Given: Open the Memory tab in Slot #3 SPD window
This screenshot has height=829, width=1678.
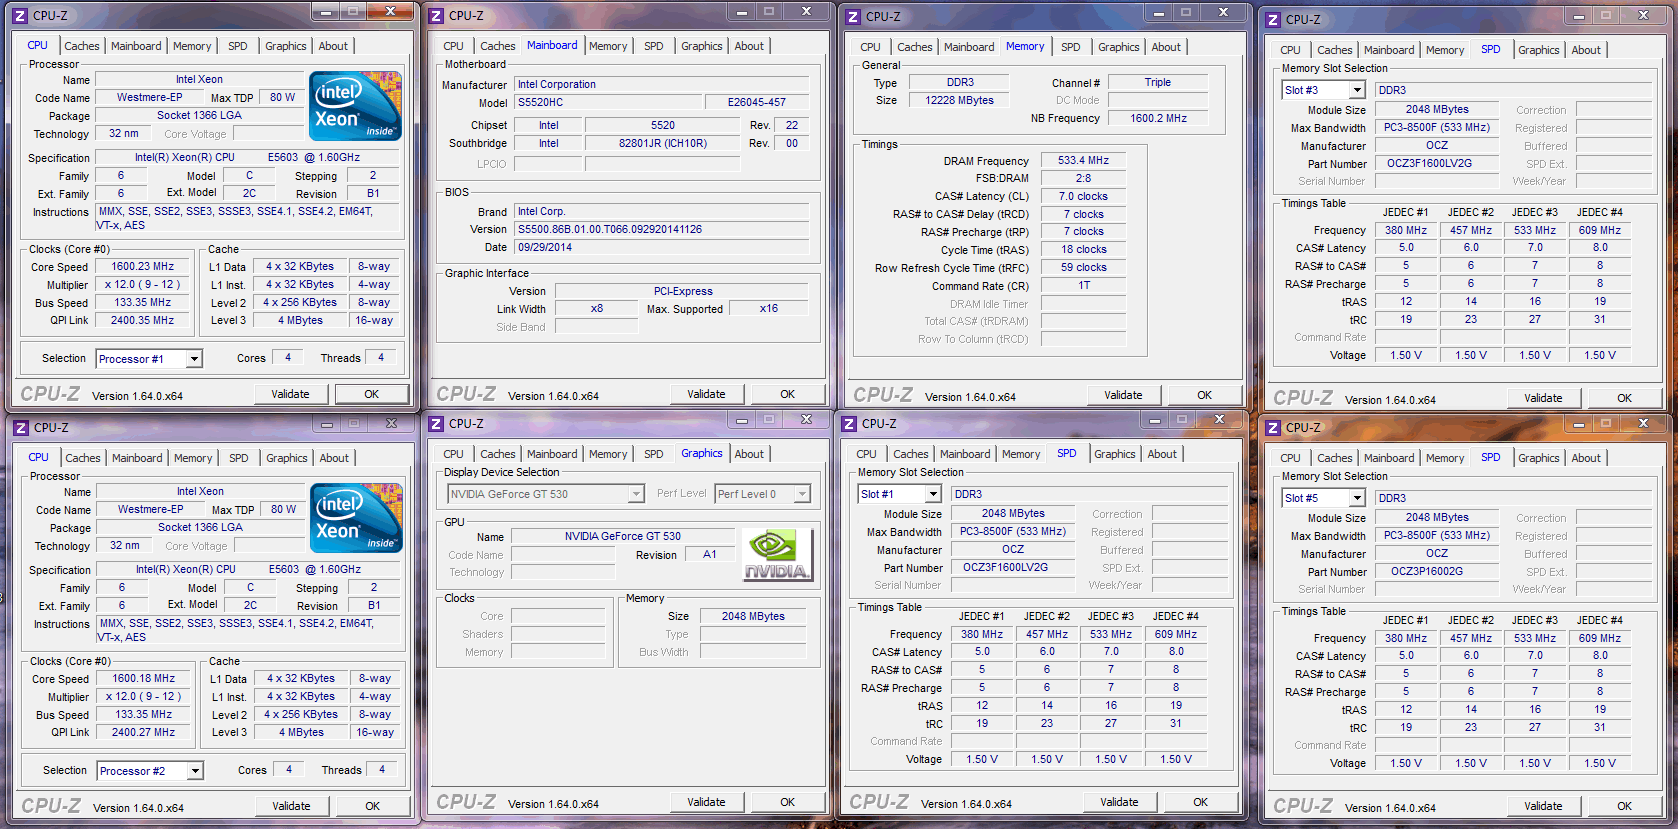Looking at the screenshot, I should point(1445,50).
